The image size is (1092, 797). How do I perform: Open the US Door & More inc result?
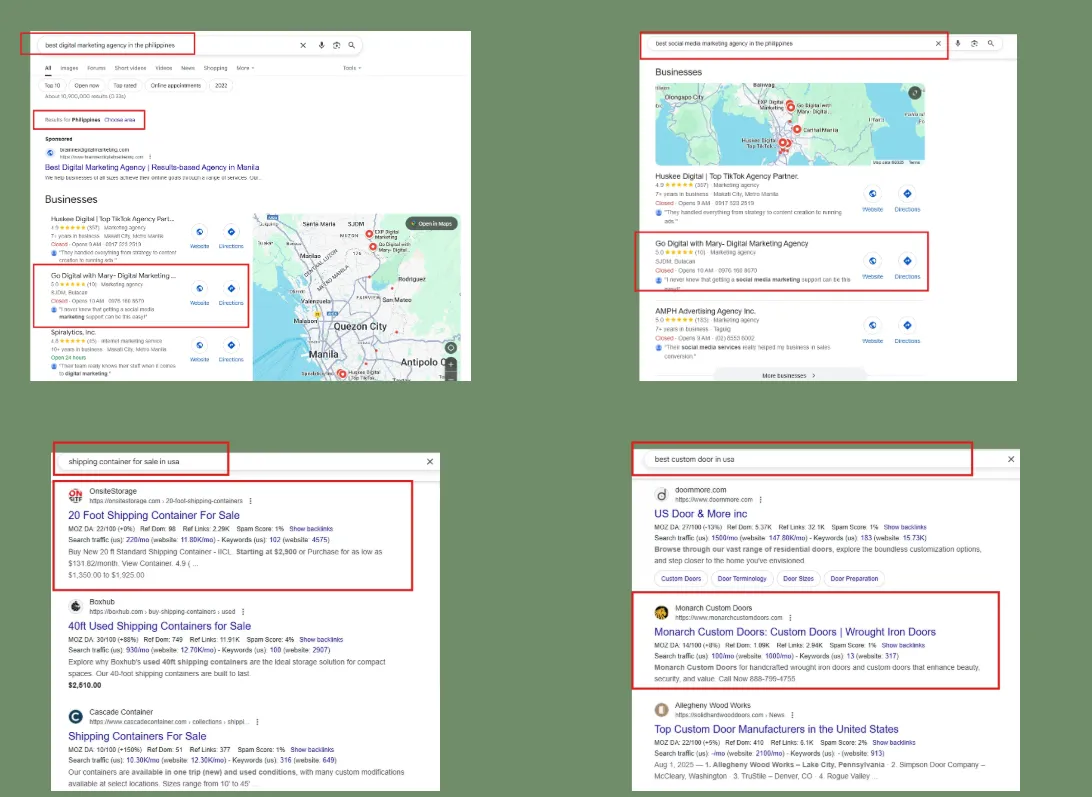click(701, 513)
